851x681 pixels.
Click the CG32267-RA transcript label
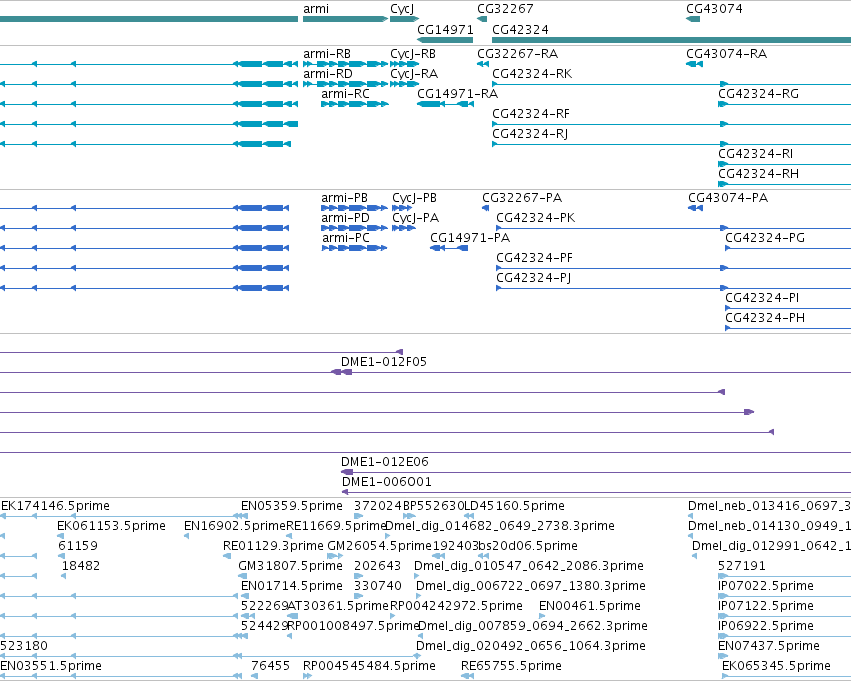[517, 54]
